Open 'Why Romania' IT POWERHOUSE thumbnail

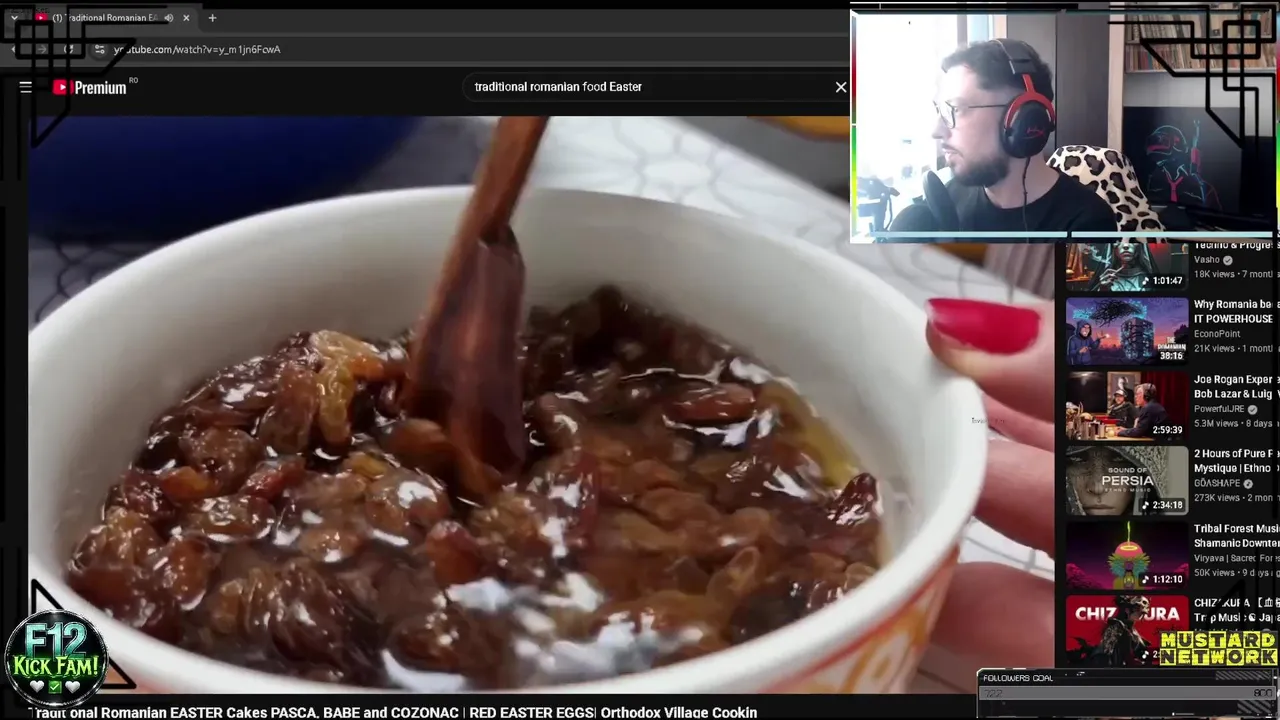pos(1127,331)
